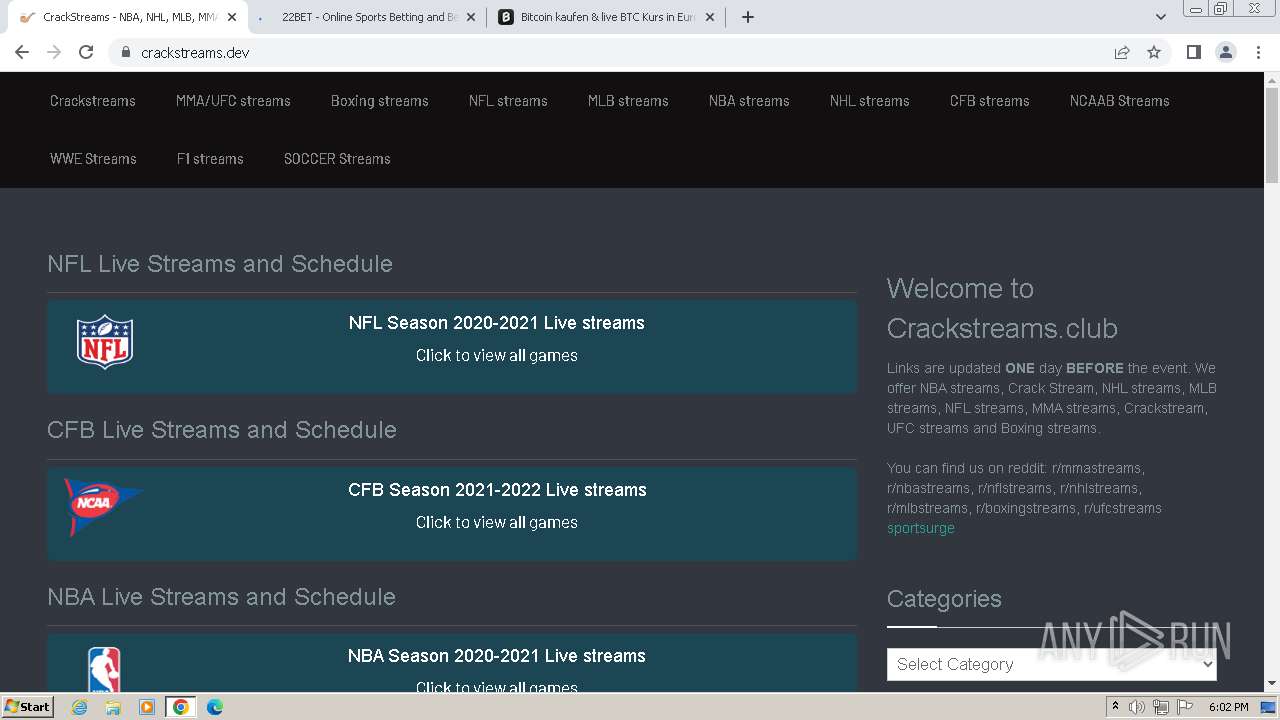1280x720 pixels.
Task: Click scrollbar down arrow
Action: pyautogui.click(x=1272, y=684)
